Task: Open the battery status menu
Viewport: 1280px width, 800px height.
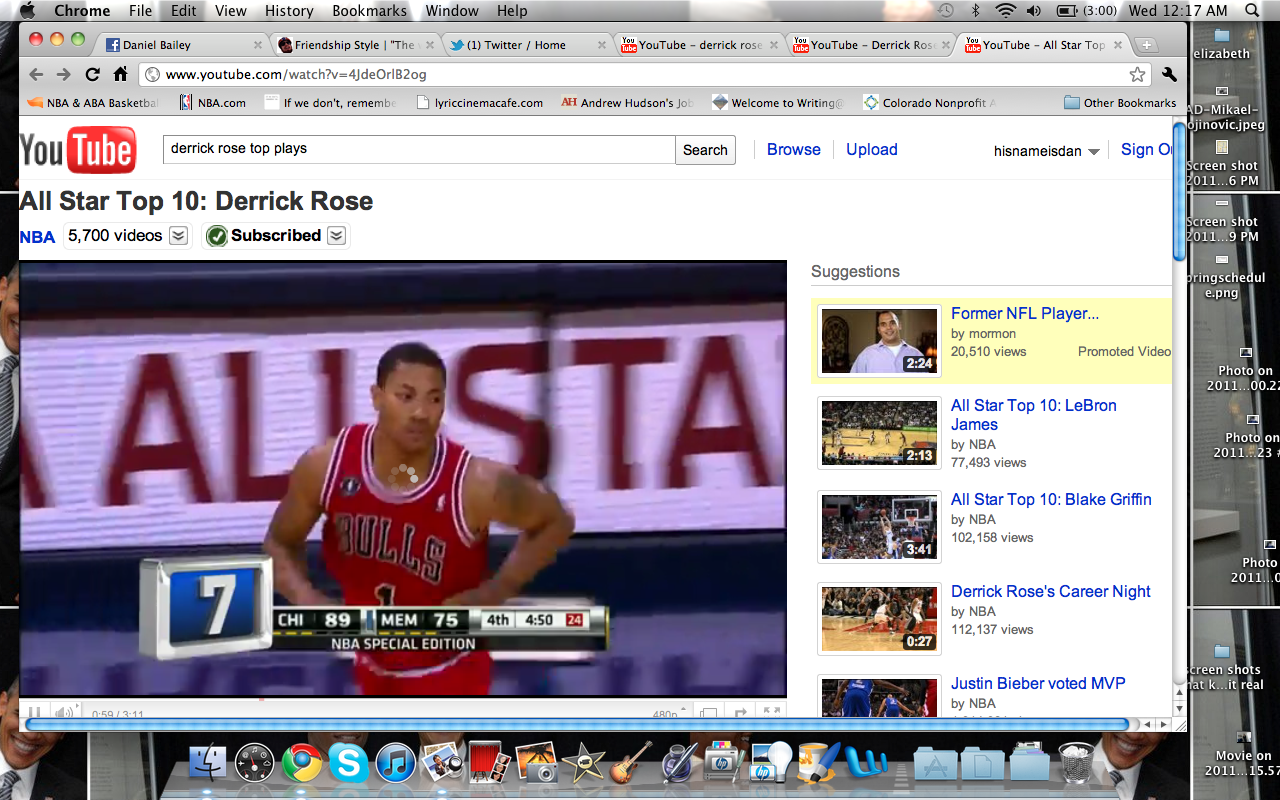Action: pyautogui.click(x=1088, y=11)
